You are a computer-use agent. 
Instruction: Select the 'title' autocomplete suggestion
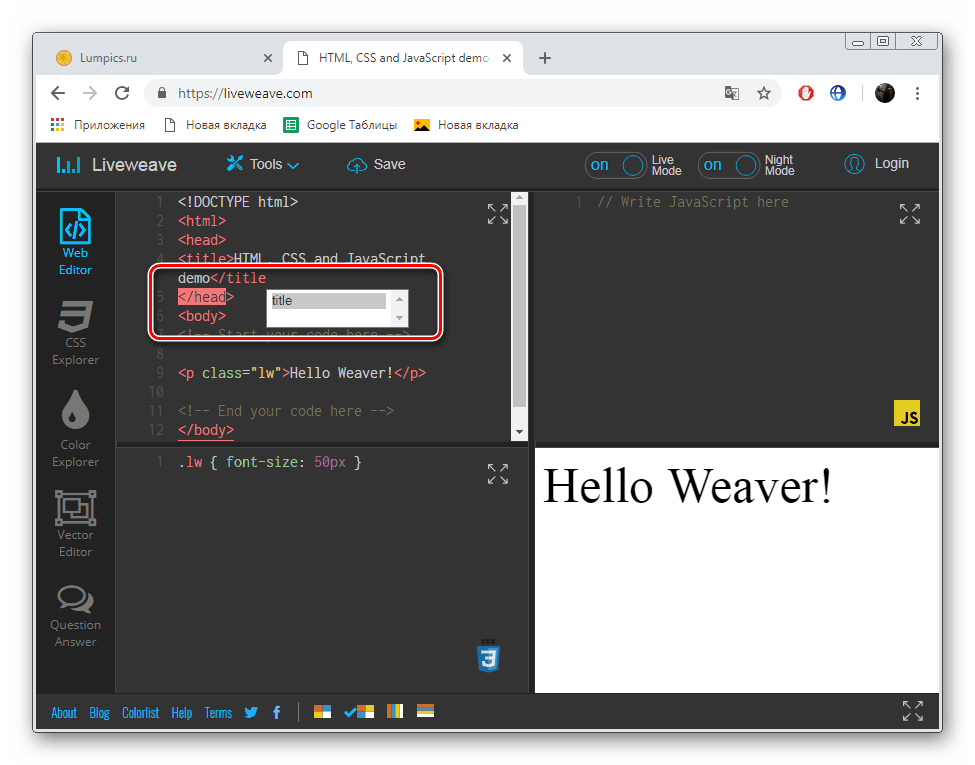coord(328,301)
